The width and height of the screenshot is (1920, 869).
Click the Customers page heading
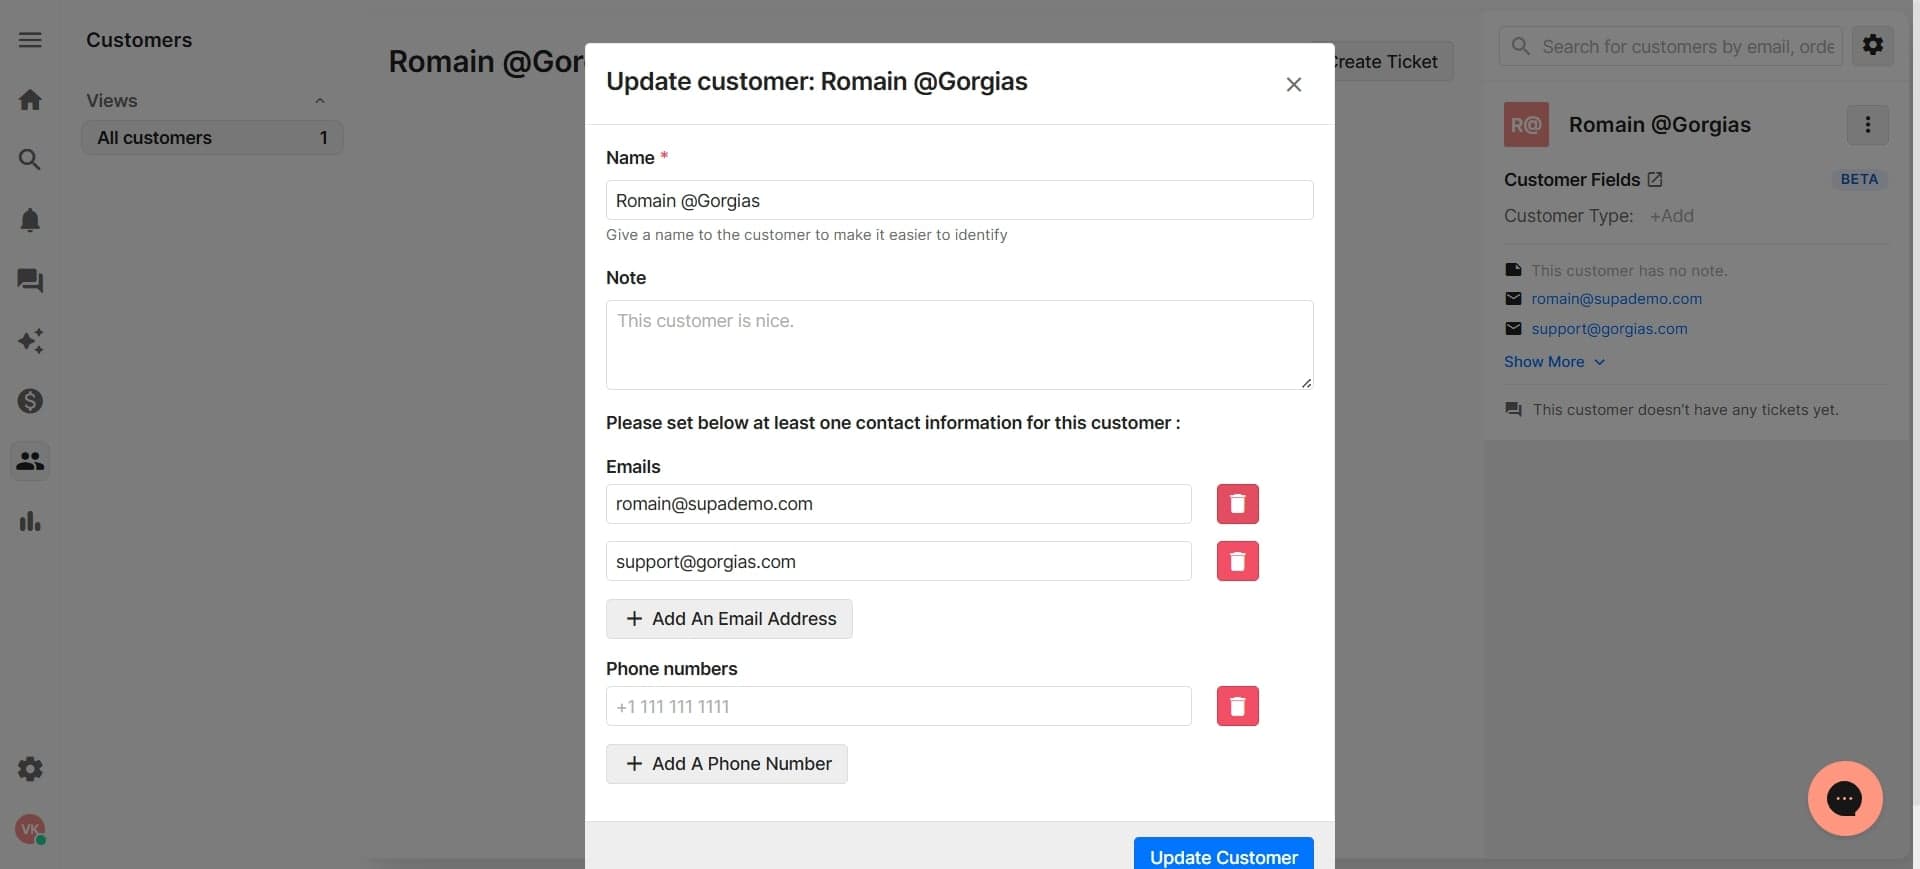(139, 40)
